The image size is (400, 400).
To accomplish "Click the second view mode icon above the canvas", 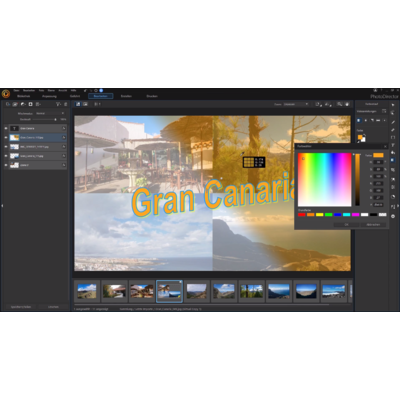I will tap(85, 104).
